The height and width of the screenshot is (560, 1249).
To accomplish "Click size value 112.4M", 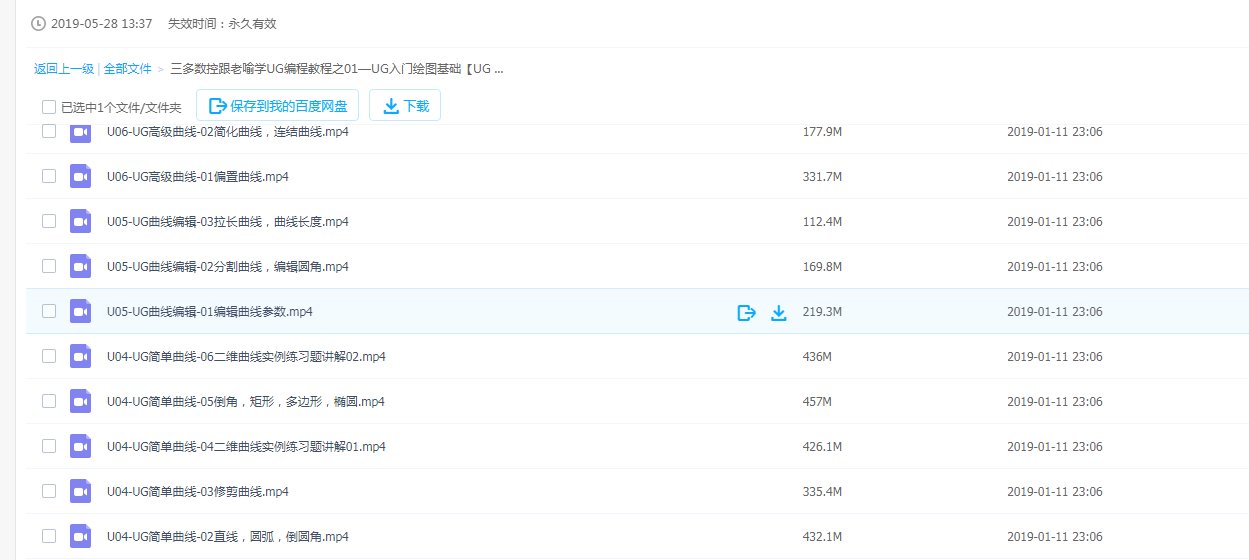I will pyautogui.click(x=823, y=221).
